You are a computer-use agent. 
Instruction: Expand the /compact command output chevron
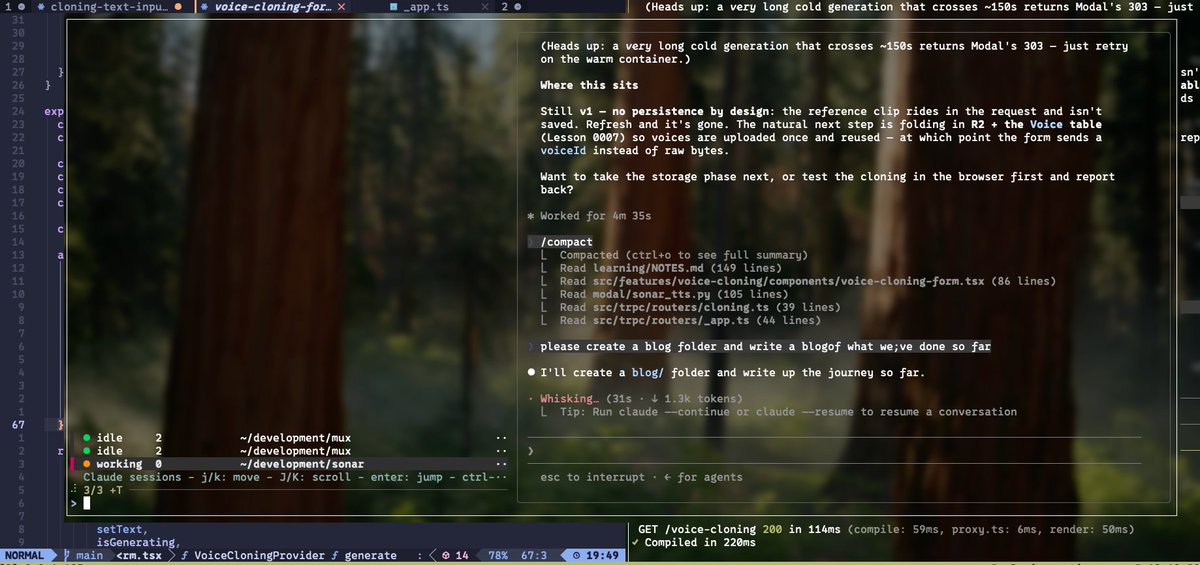pos(531,242)
